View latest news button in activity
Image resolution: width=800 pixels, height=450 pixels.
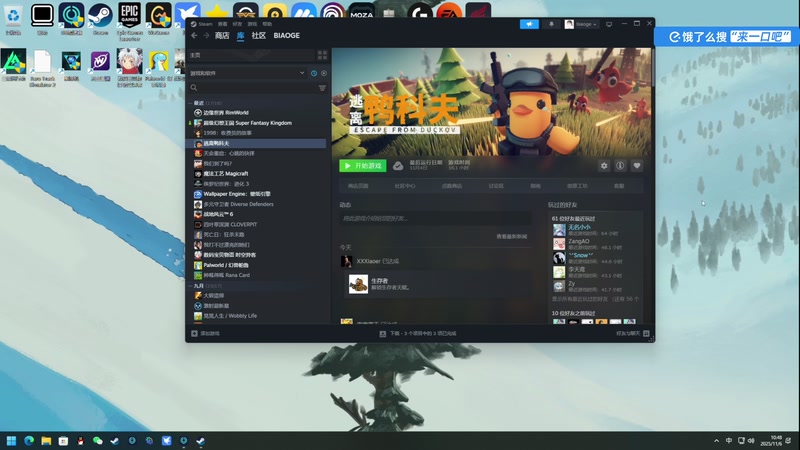pyautogui.click(x=512, y=237)
